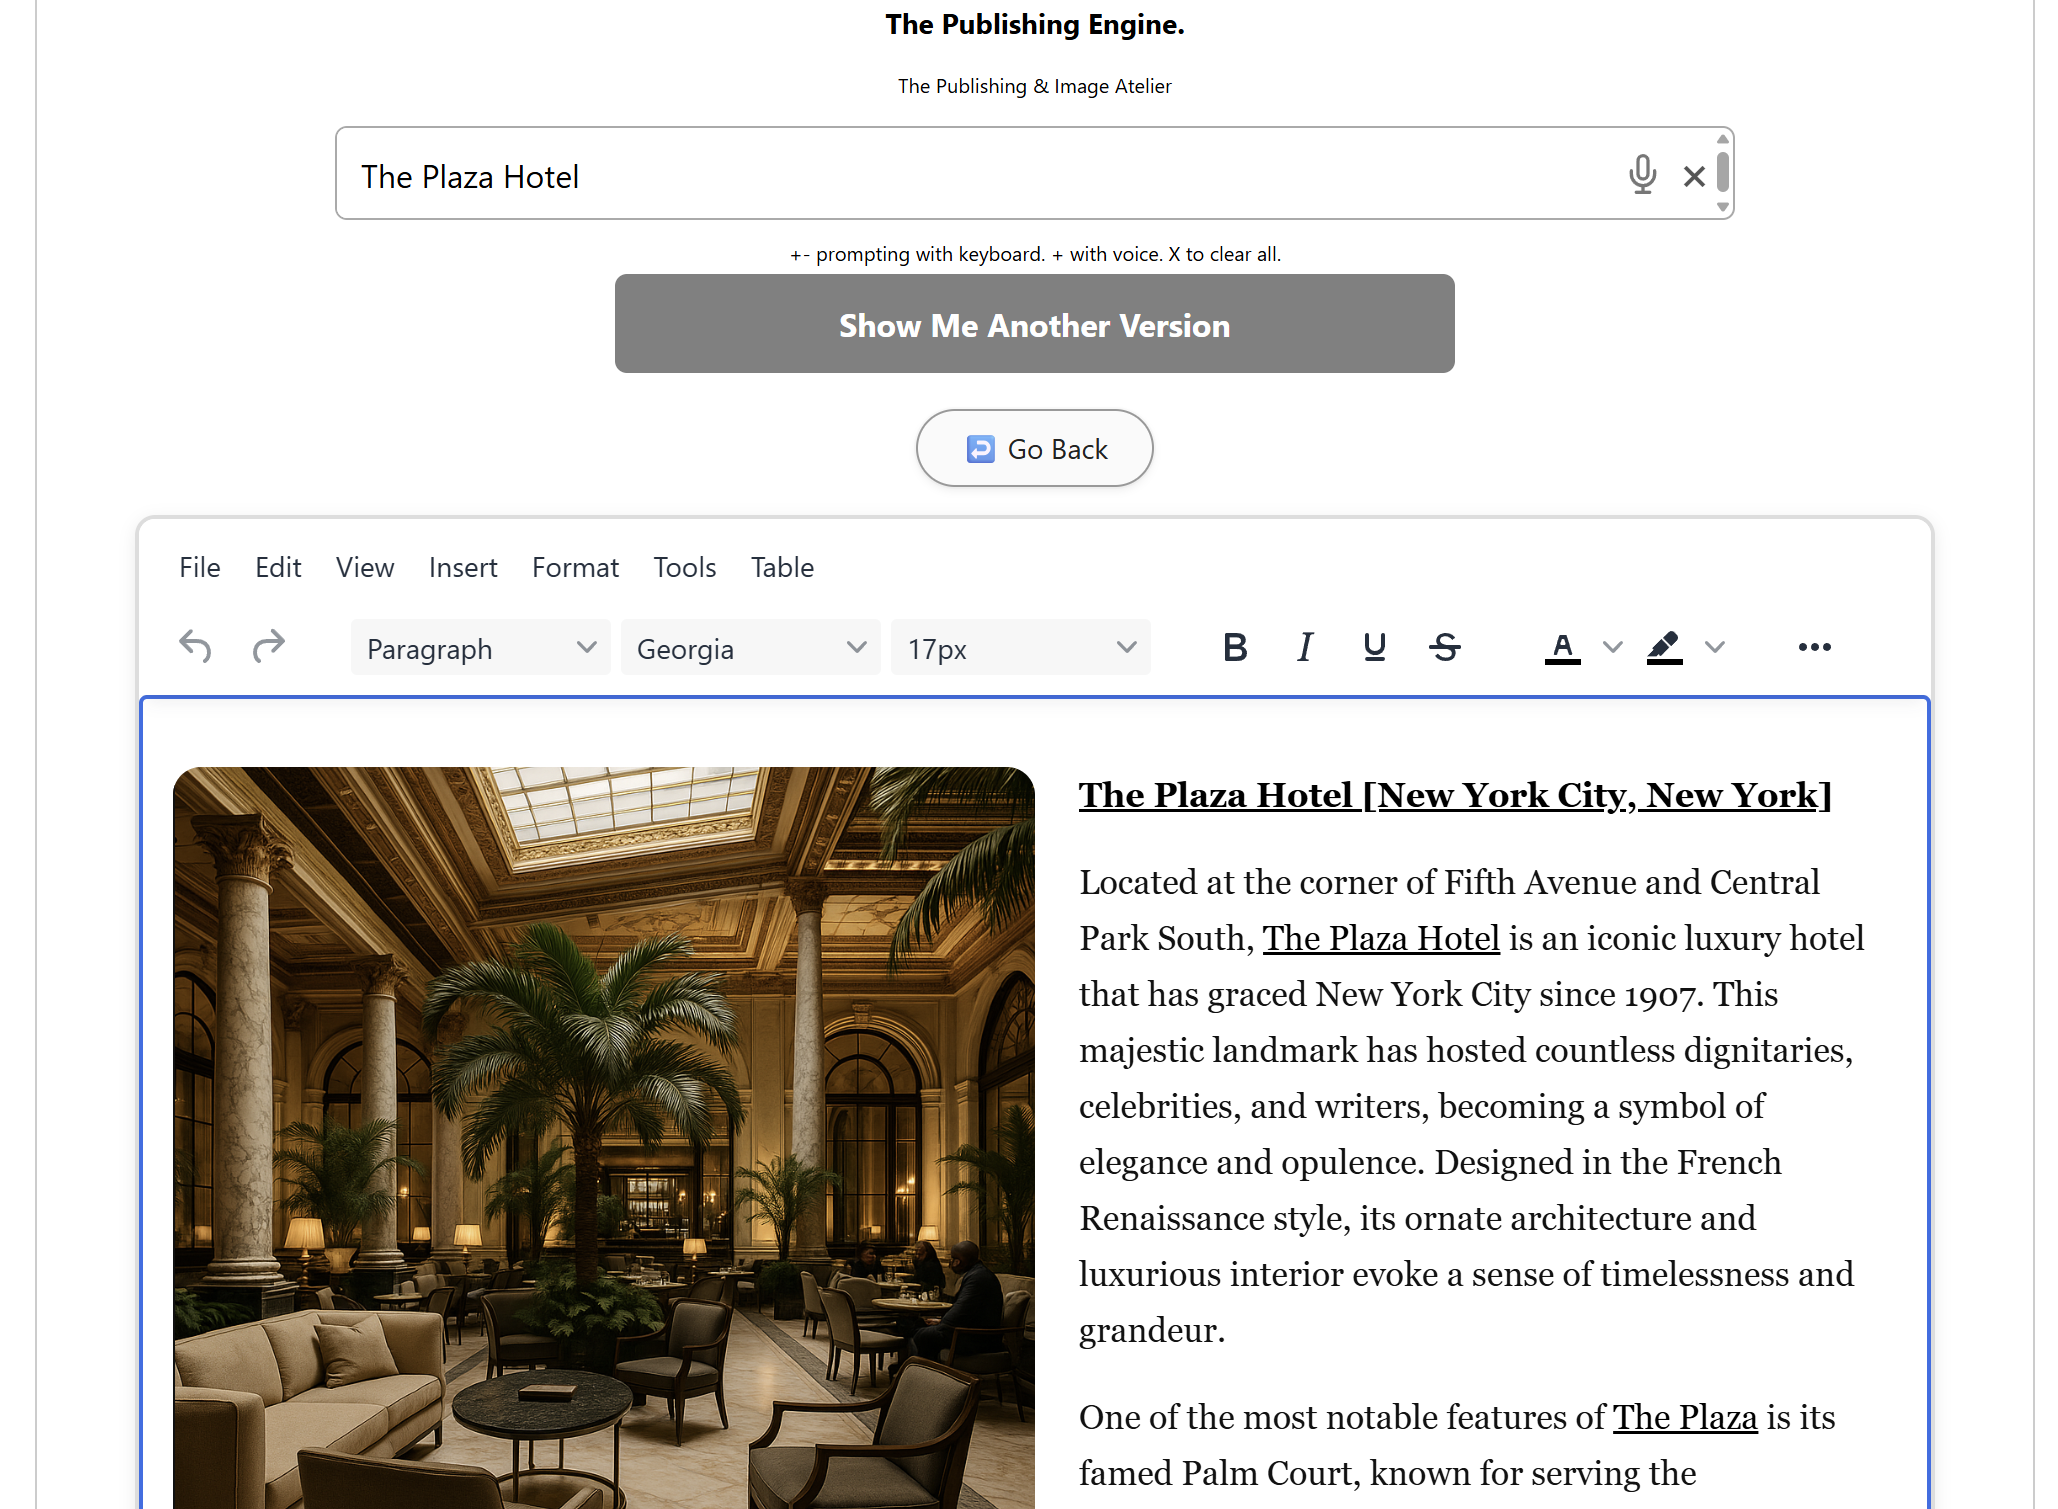2058x1509 pixels.
Task: Click the microphone voice prompt icon
Action: (1642, 175)
